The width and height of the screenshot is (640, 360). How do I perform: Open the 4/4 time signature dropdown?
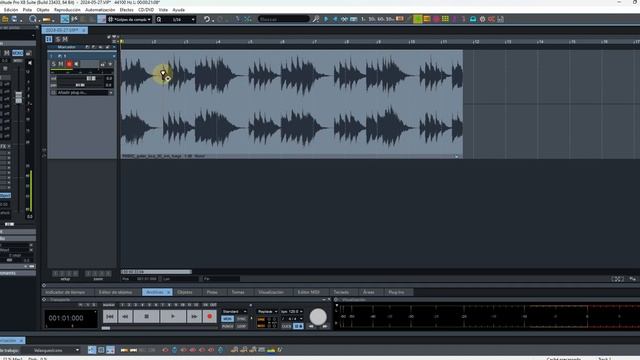tap(292, 319)
